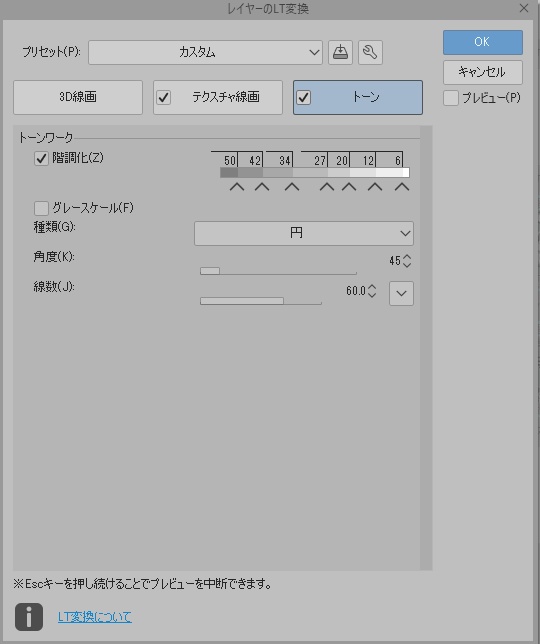Viewport: 540px width, 644px height.
Task: Select the gradation marker under 12
Action: tap(375, 187)
